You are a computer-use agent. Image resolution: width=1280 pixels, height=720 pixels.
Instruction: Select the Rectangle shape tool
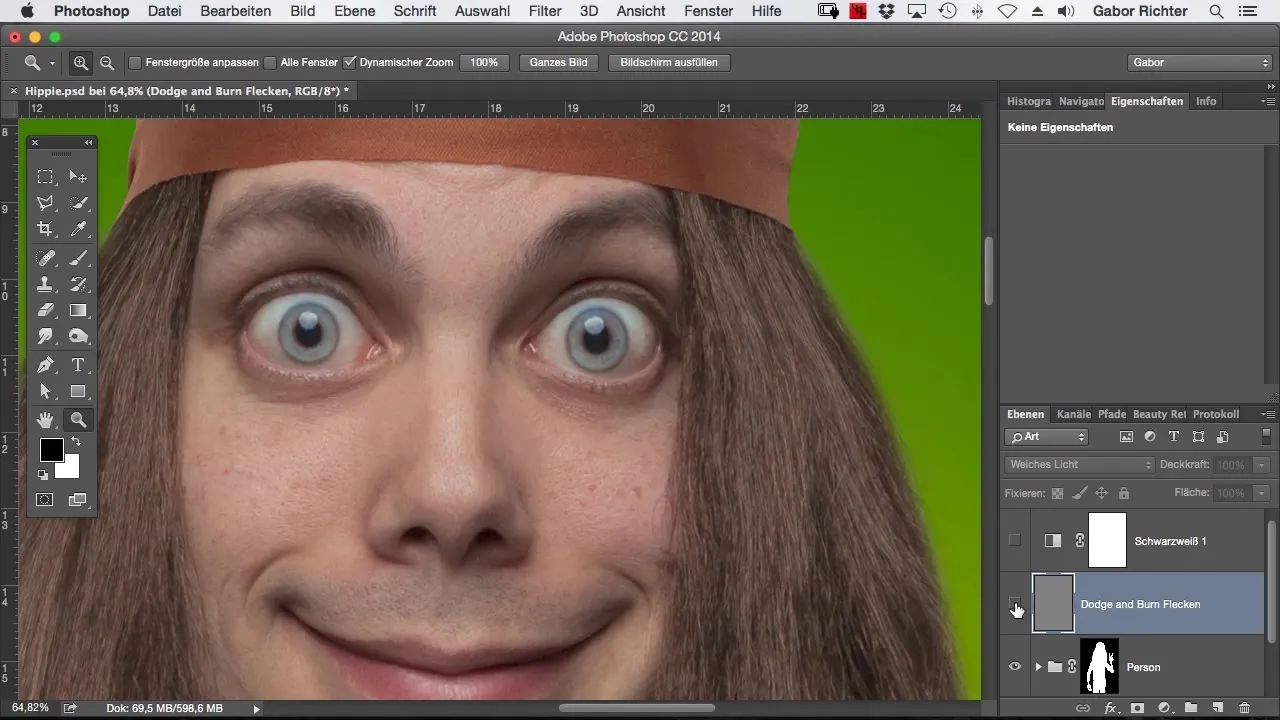coord(78,391)
